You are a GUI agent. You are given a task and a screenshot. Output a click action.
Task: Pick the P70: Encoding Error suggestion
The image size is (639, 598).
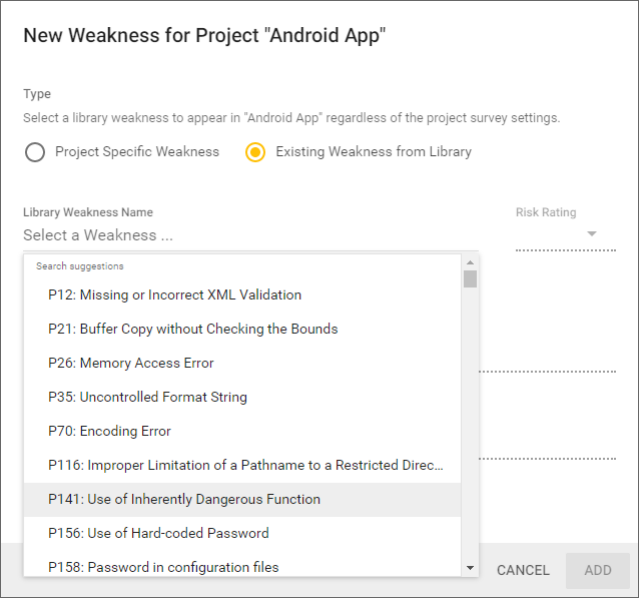click(x=109, y=431)
